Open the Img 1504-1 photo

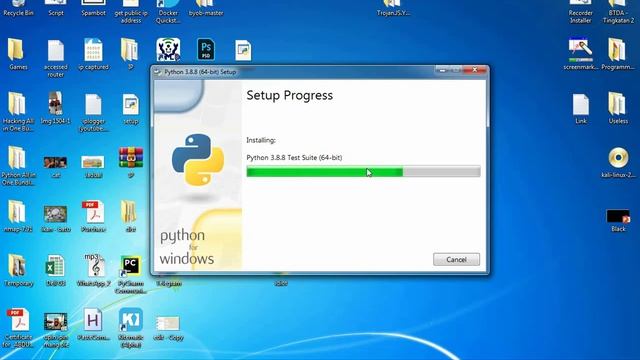point(56,108)
